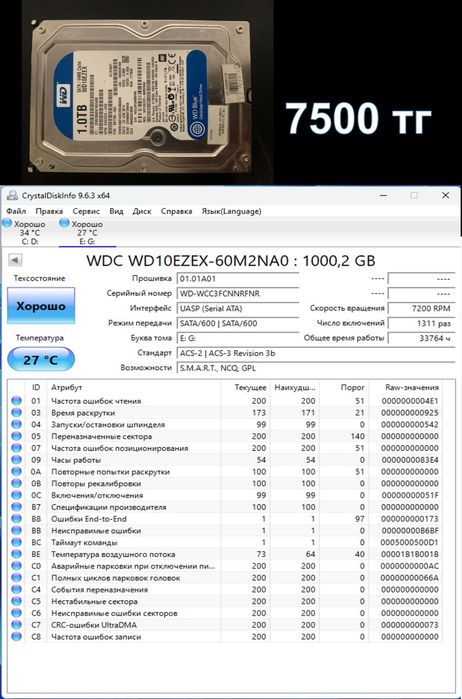
Task: Click the power-on hours field 33764 ч
Action: [421, 338]
